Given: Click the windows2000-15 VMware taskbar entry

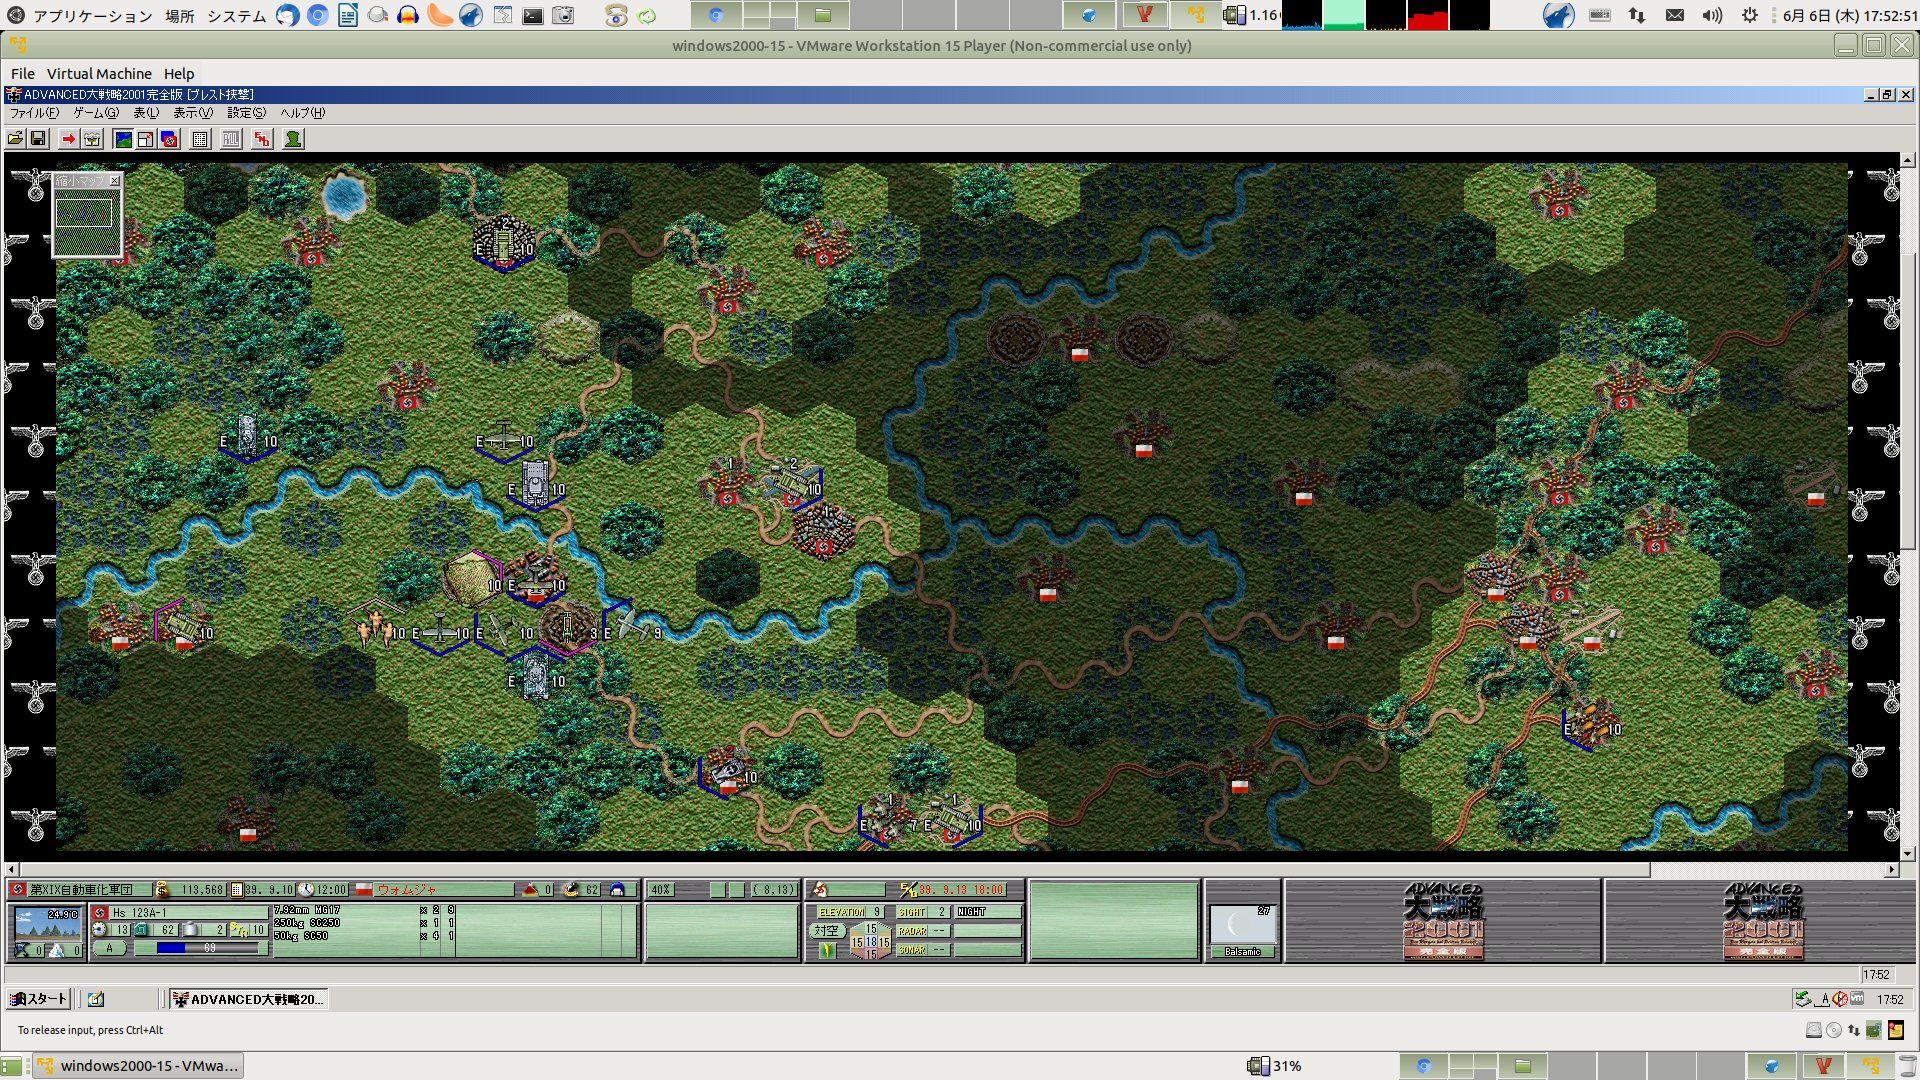Looking at the screenshot, I should [x=138, y=1066].
